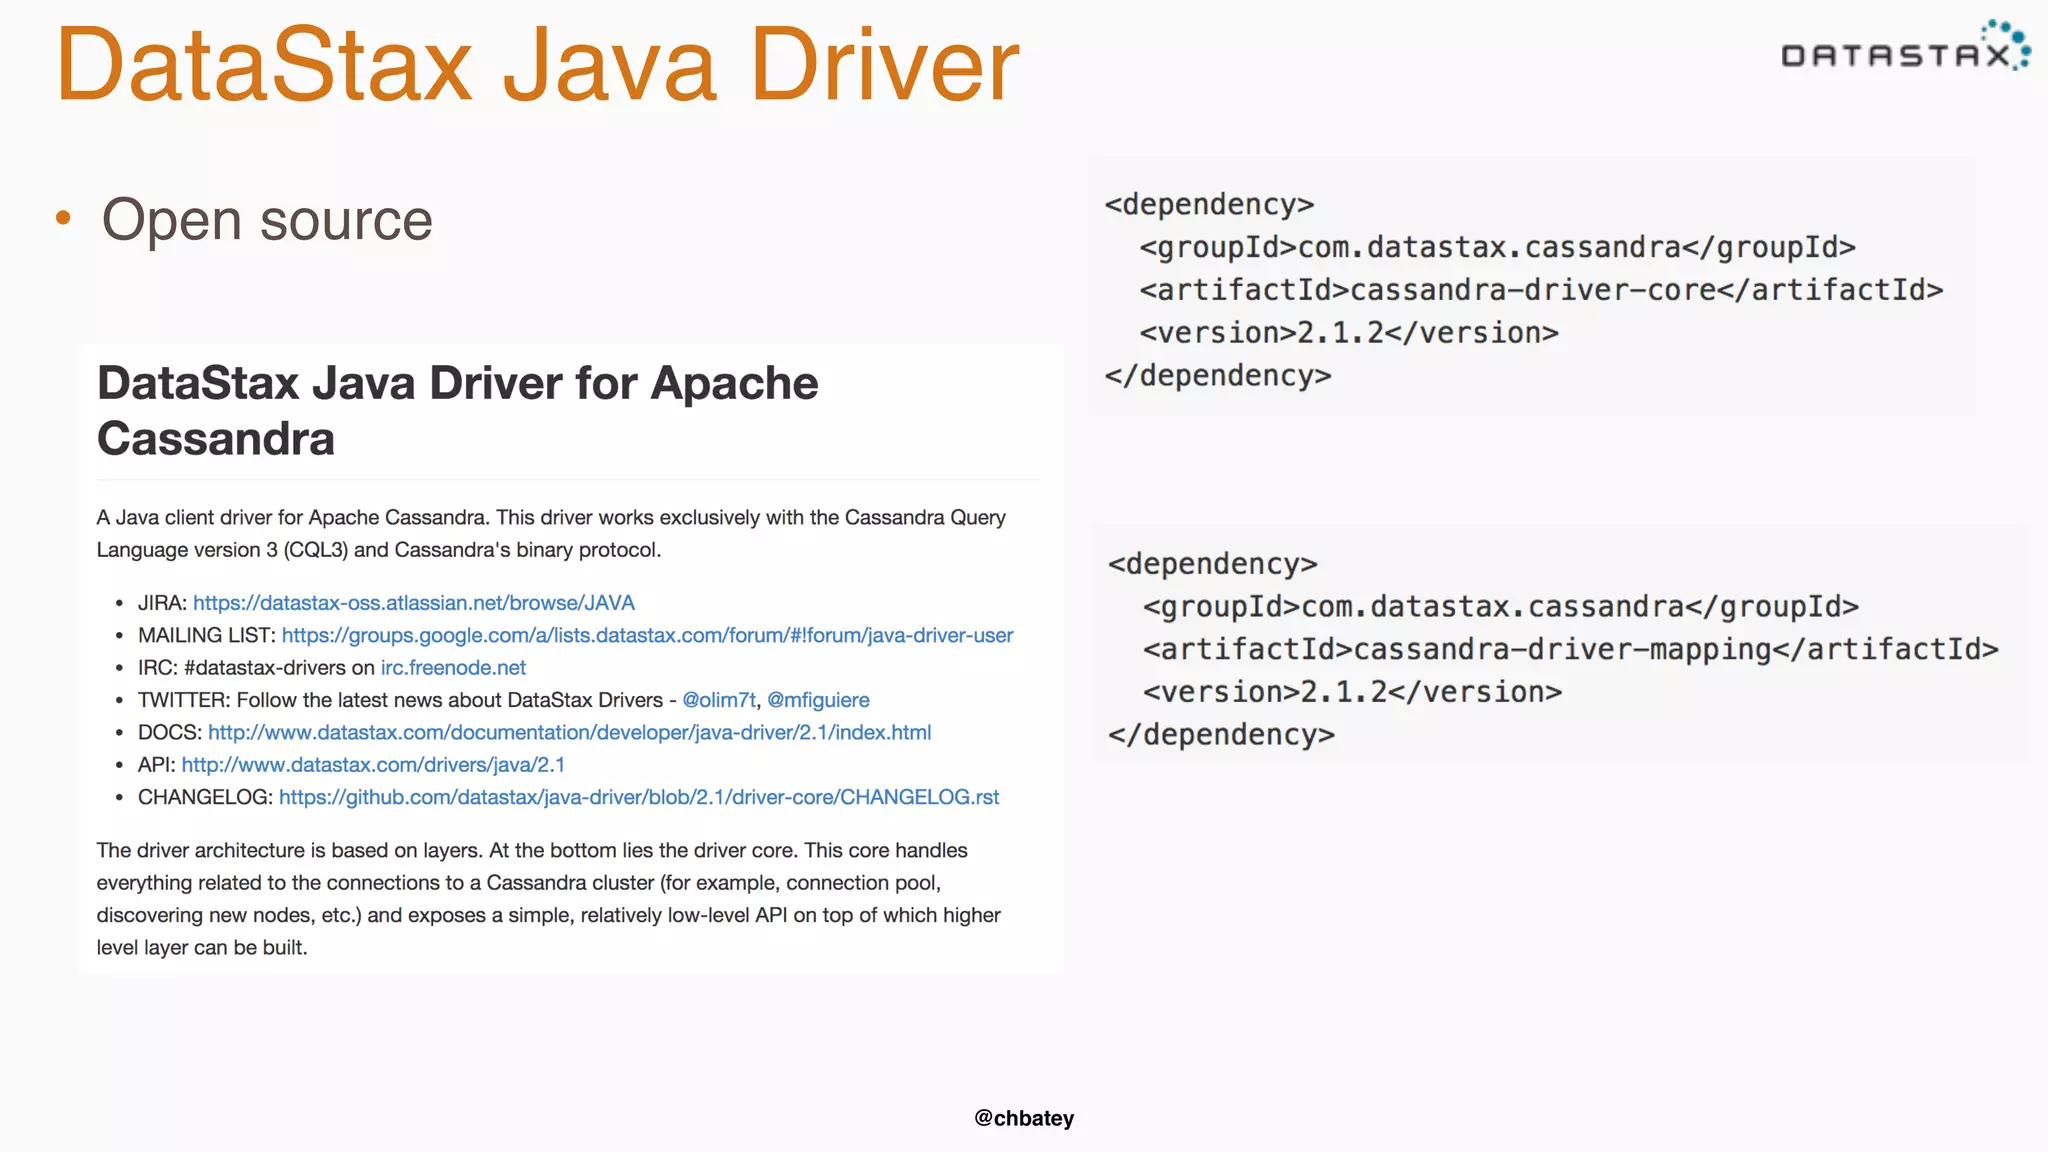This screenshot has width=2048, height=1152.
Task: Open the java-driver-user mailing list link
Action: click(647, 635)
